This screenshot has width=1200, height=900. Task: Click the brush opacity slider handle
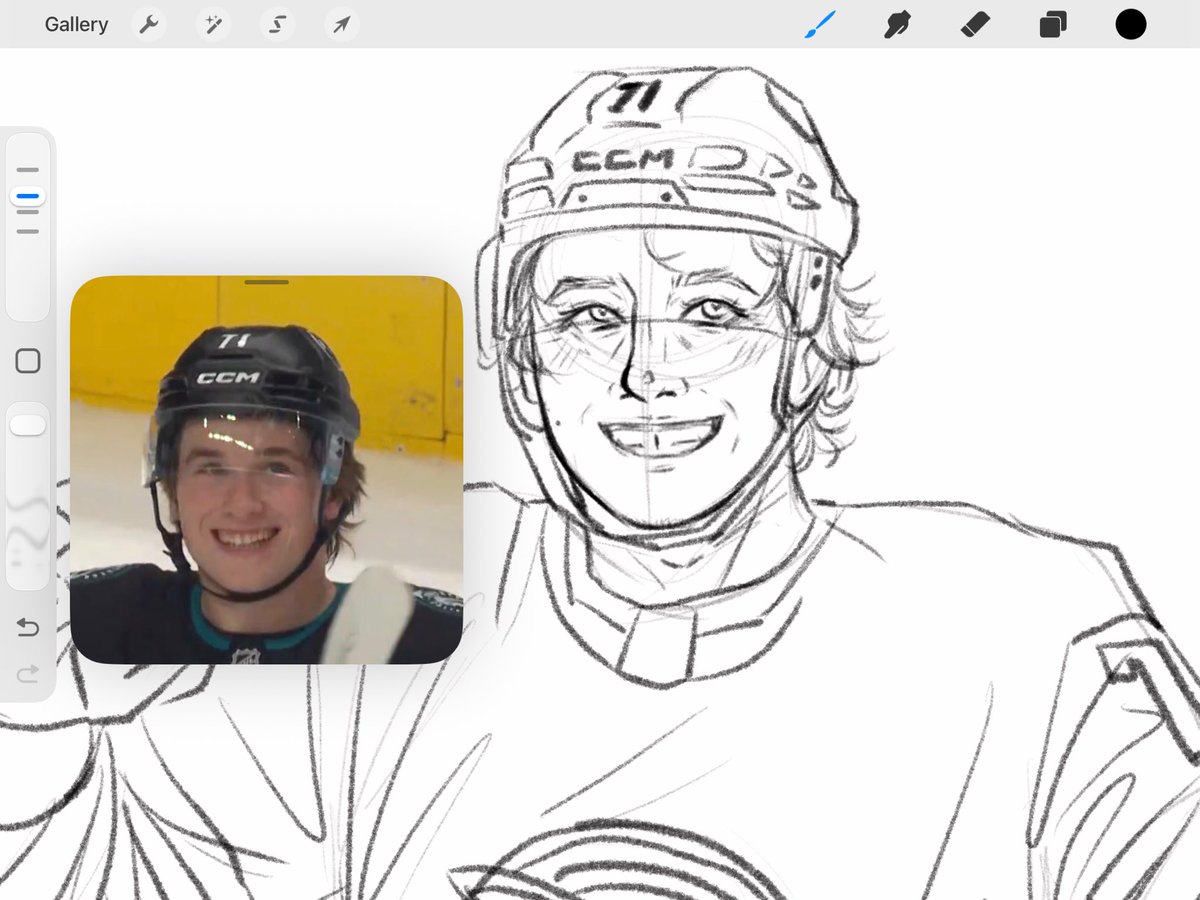(28, 425)
